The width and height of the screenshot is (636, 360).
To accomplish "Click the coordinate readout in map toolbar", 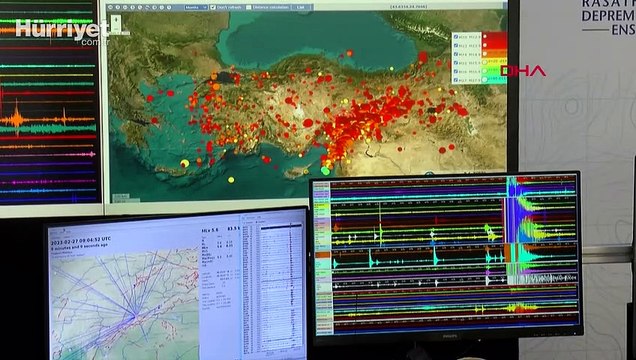I will coord(408,7).
